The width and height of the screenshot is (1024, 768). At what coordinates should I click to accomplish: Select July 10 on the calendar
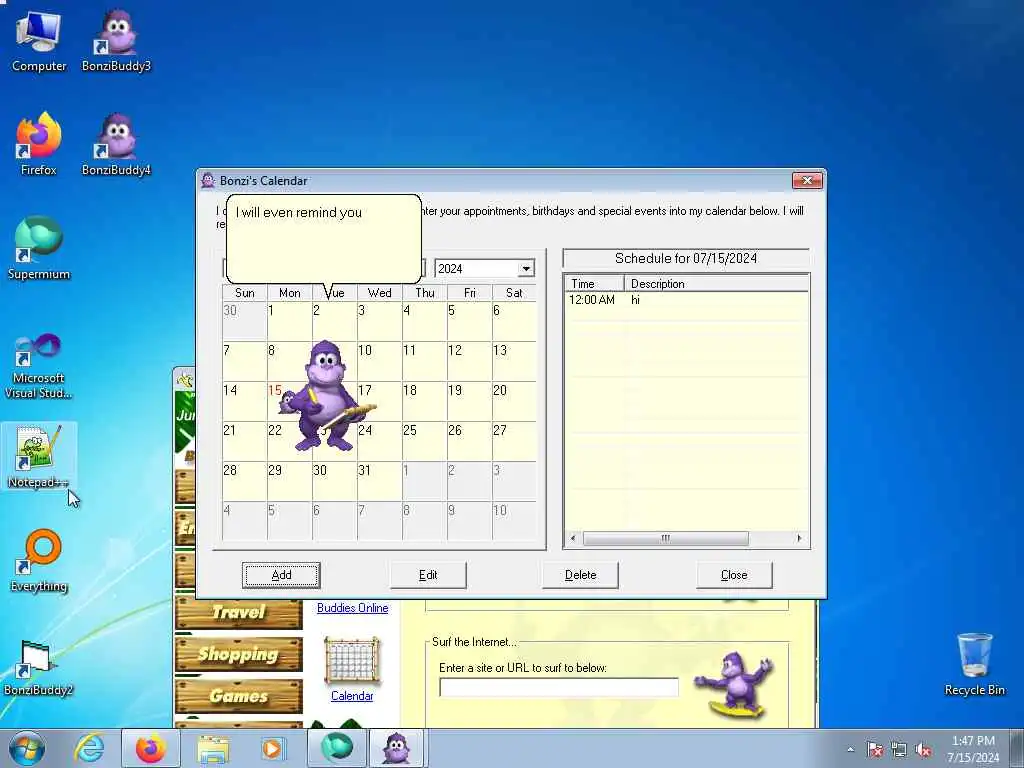379,360
